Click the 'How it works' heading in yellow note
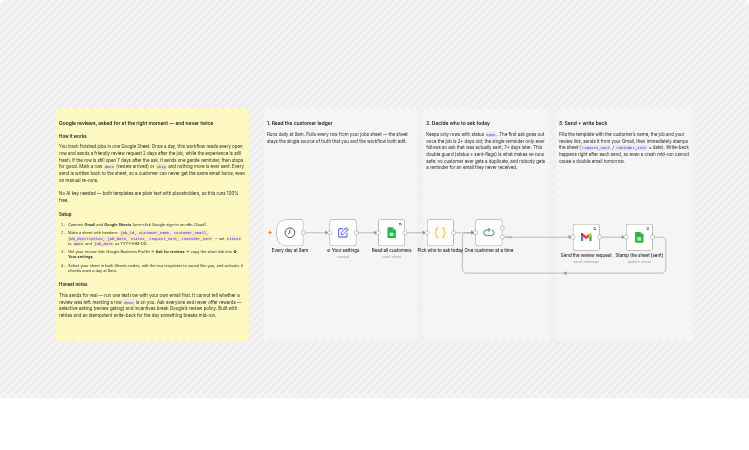Viewport: 749px width, 450px height. pyautogui.click(x=73, y=136)
